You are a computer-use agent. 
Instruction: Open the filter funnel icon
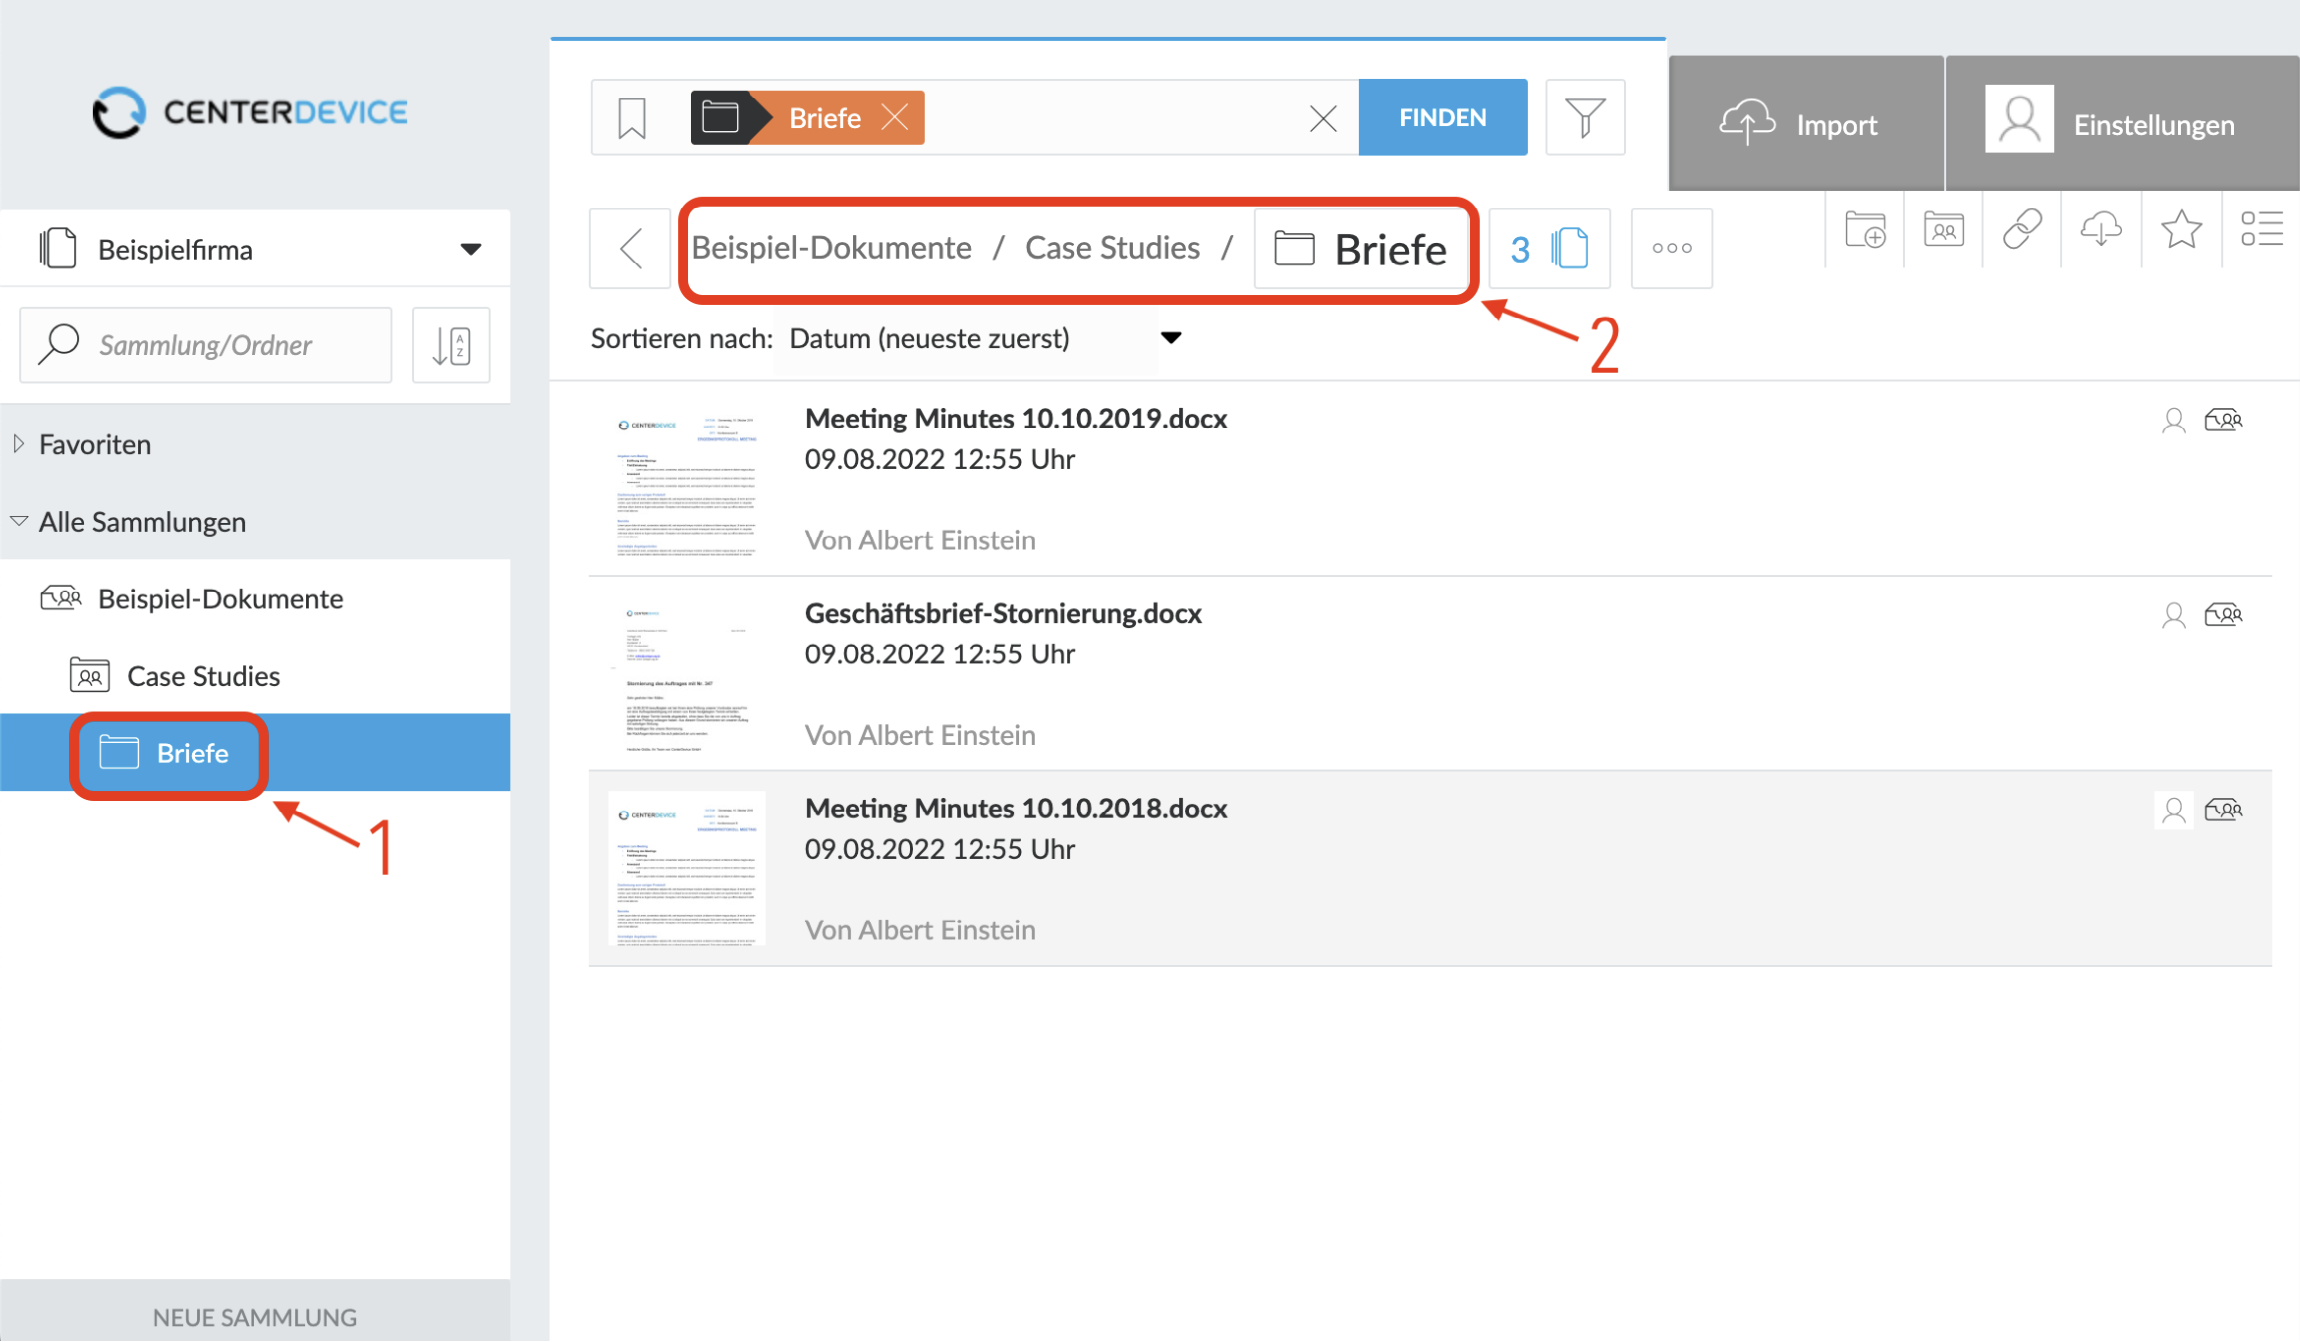click(1585, 117)
